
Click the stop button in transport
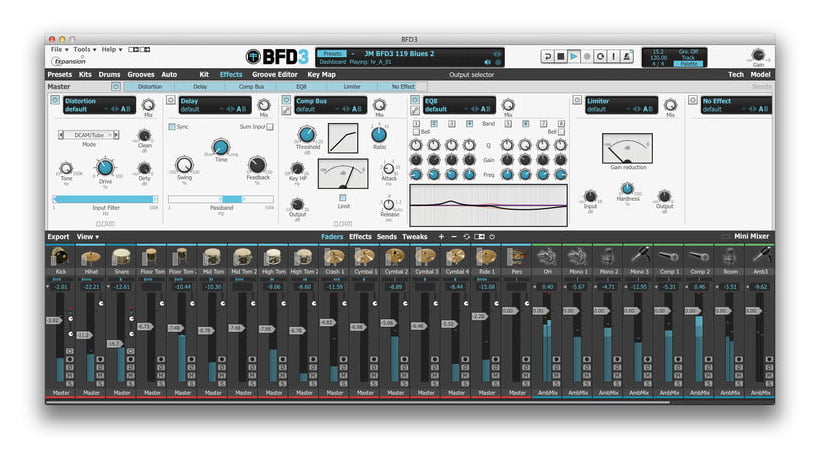[561, 56]
